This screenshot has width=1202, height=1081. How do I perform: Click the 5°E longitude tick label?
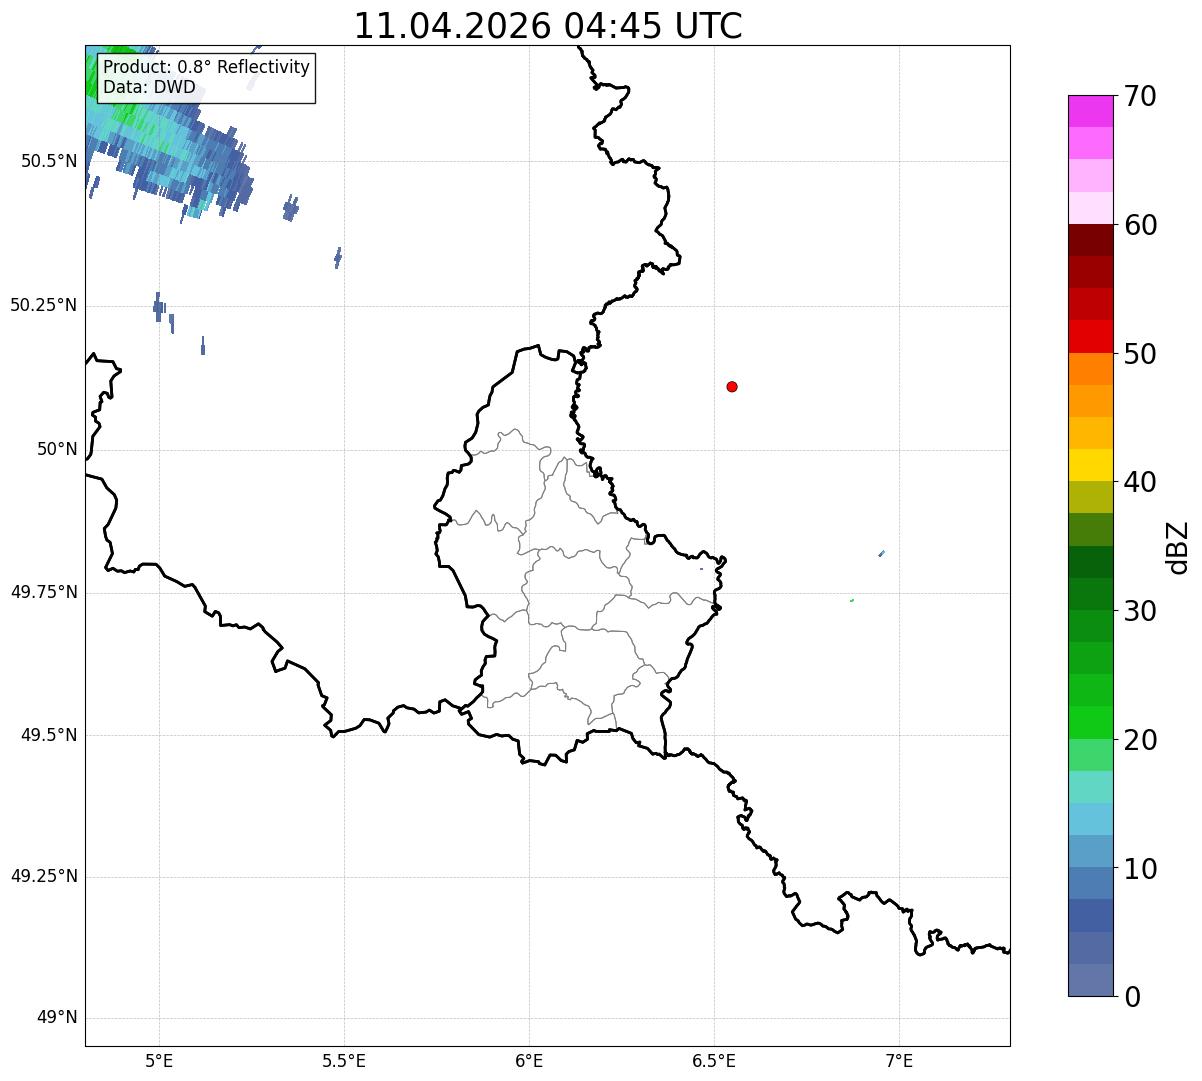pos(159,1060)
